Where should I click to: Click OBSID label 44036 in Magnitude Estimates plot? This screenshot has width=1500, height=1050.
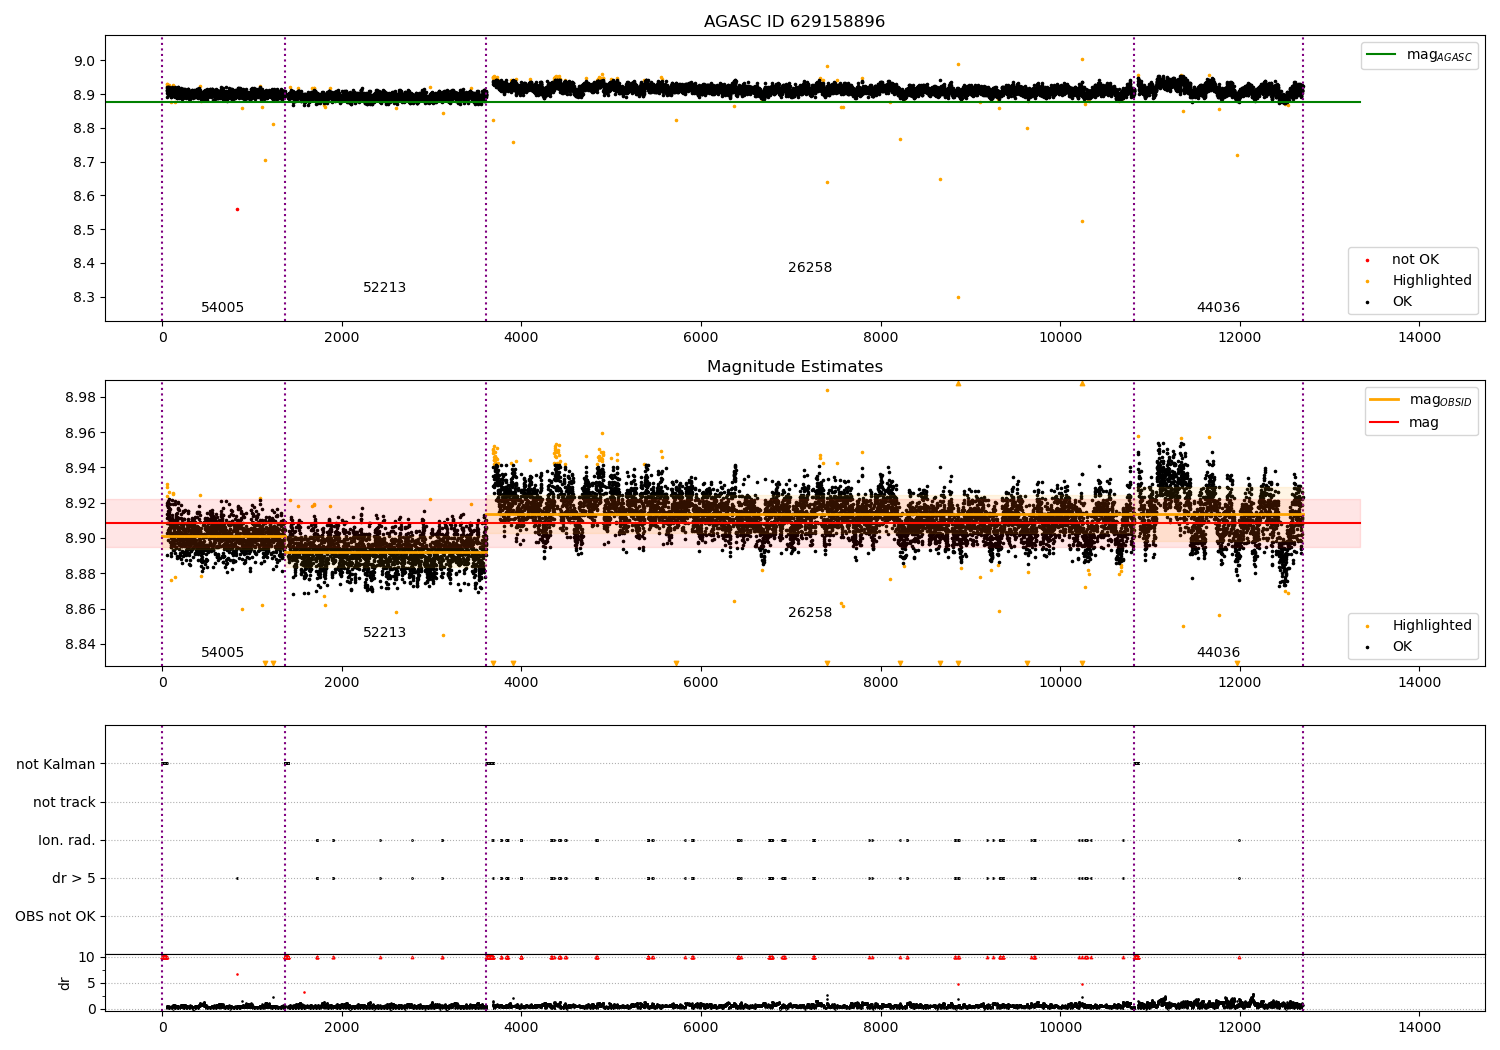pyautogui.click(x=1218, y=653)
